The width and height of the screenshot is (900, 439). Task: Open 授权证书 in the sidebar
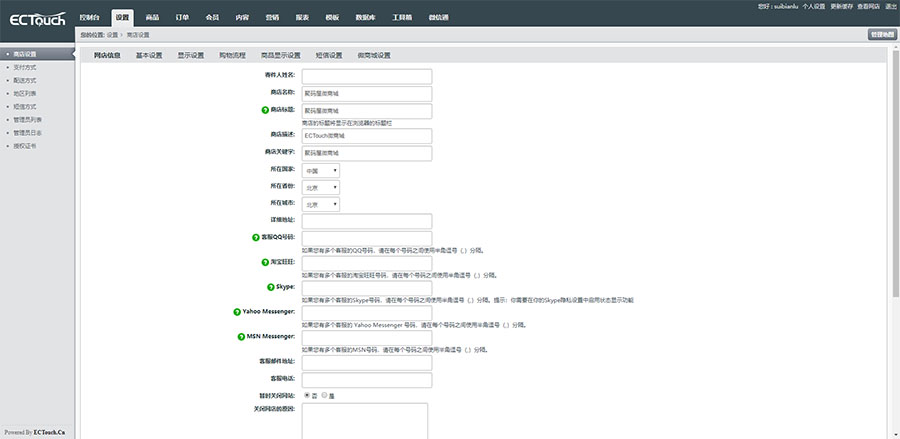click(x=25, y=146)
